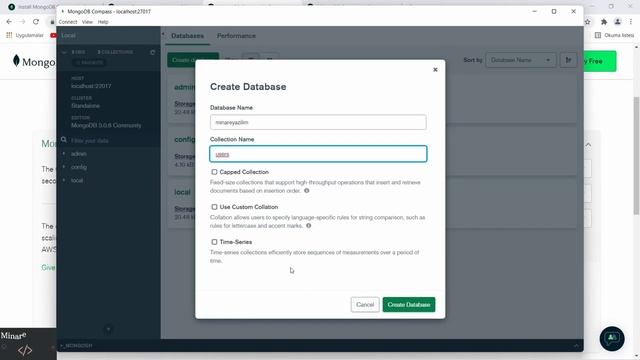Focus the Database Name input field
The image size is (640, 360).
(x=318, y=122)
